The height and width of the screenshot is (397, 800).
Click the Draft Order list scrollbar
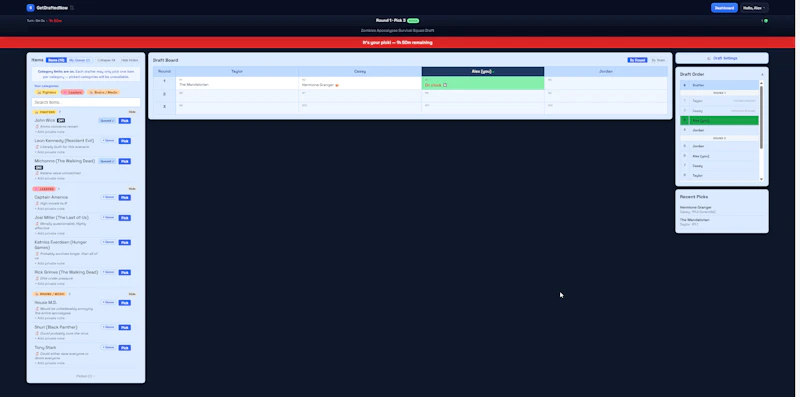point(762,117)
